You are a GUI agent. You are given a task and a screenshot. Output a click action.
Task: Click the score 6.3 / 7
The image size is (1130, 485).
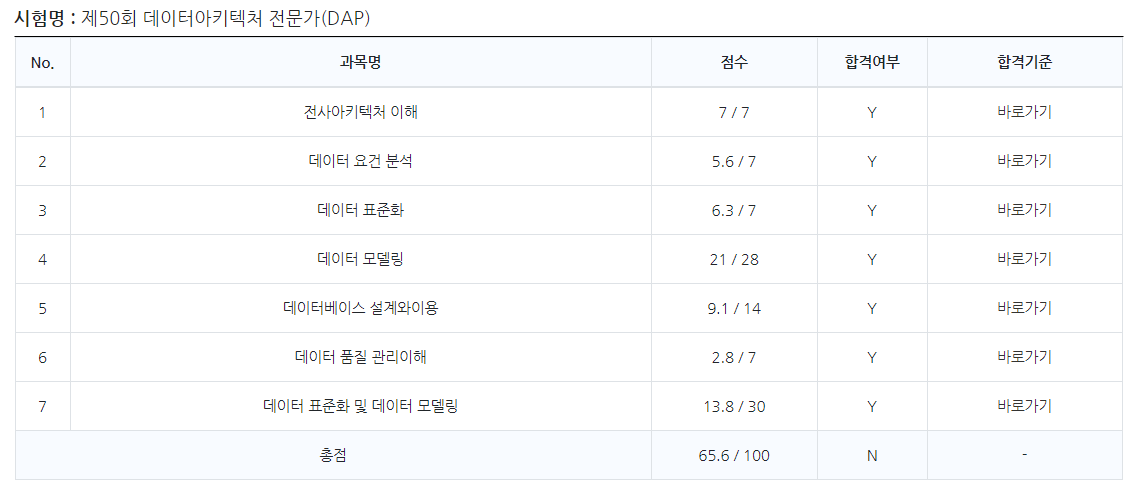click(x=734, y=210)
